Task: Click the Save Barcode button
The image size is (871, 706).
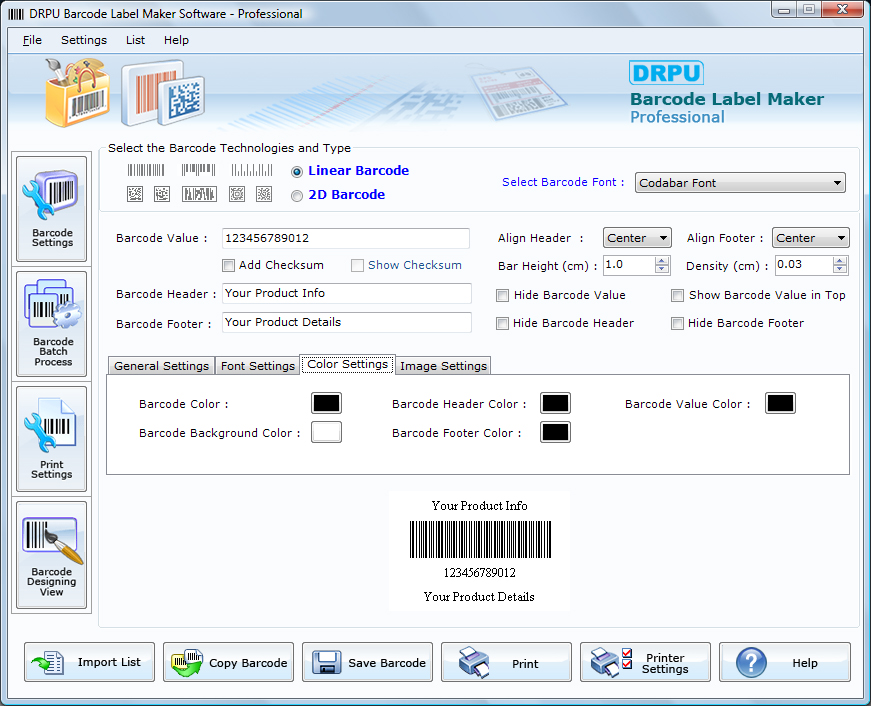Action: (x=367, y=662)
